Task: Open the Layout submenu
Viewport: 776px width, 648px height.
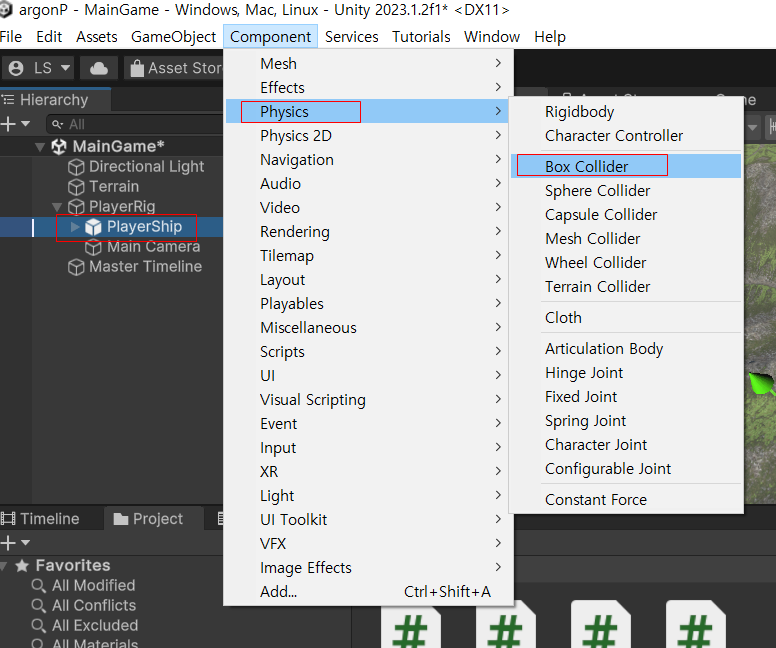Action: [x=368, y=279]
